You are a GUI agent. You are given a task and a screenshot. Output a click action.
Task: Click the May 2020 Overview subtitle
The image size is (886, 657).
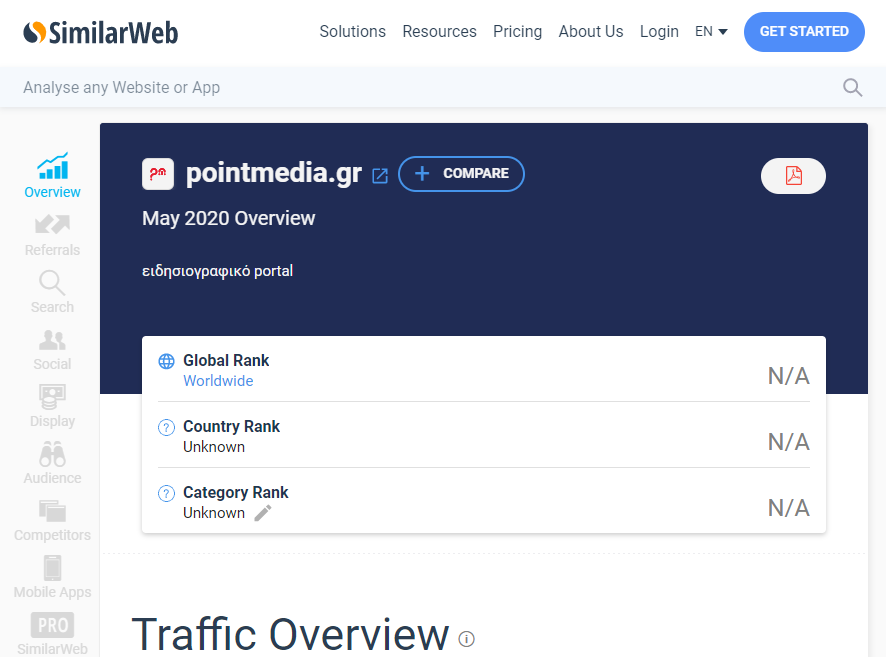(228, 218)
